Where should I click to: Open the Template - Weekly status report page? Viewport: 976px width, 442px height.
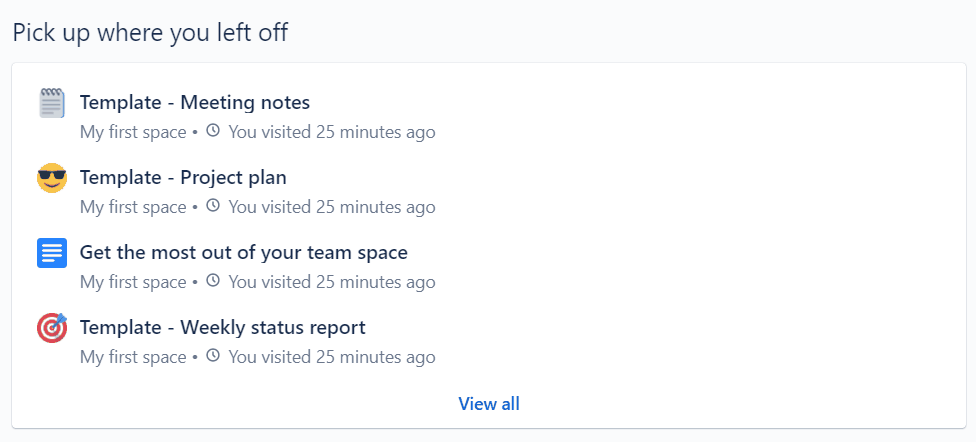222,327
